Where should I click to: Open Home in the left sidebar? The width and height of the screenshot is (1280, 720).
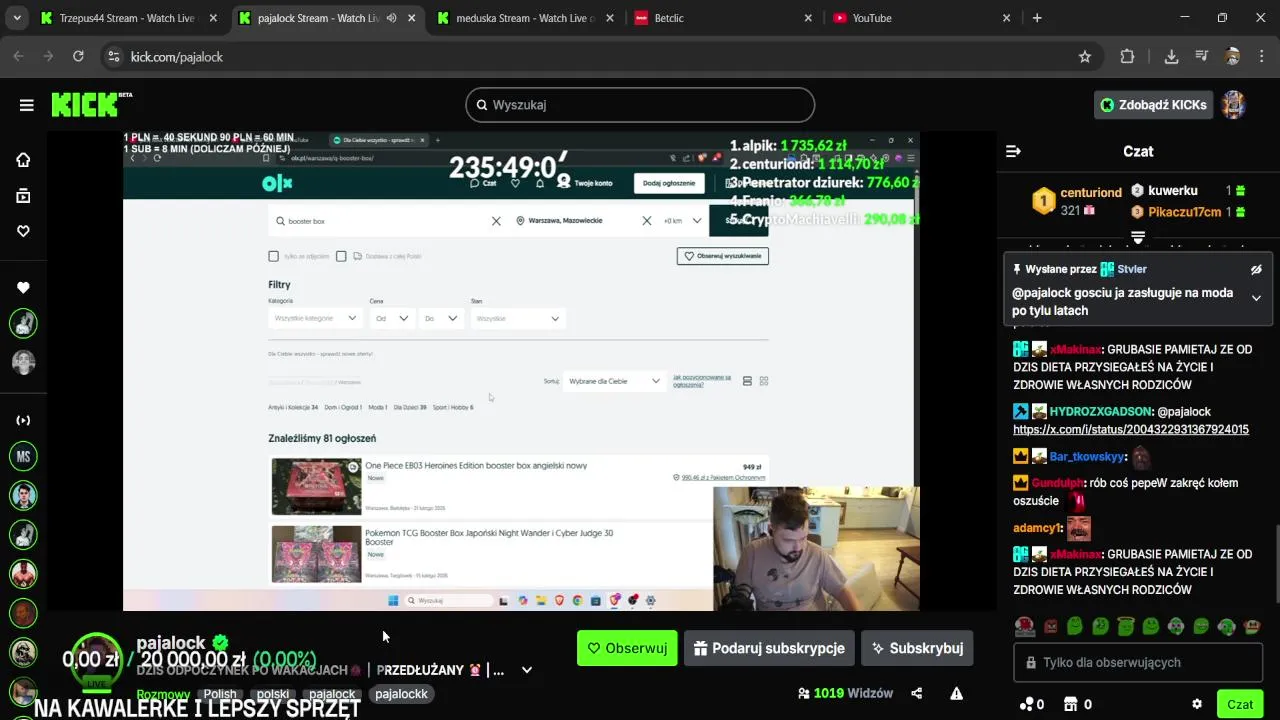[x=23, y=160]
